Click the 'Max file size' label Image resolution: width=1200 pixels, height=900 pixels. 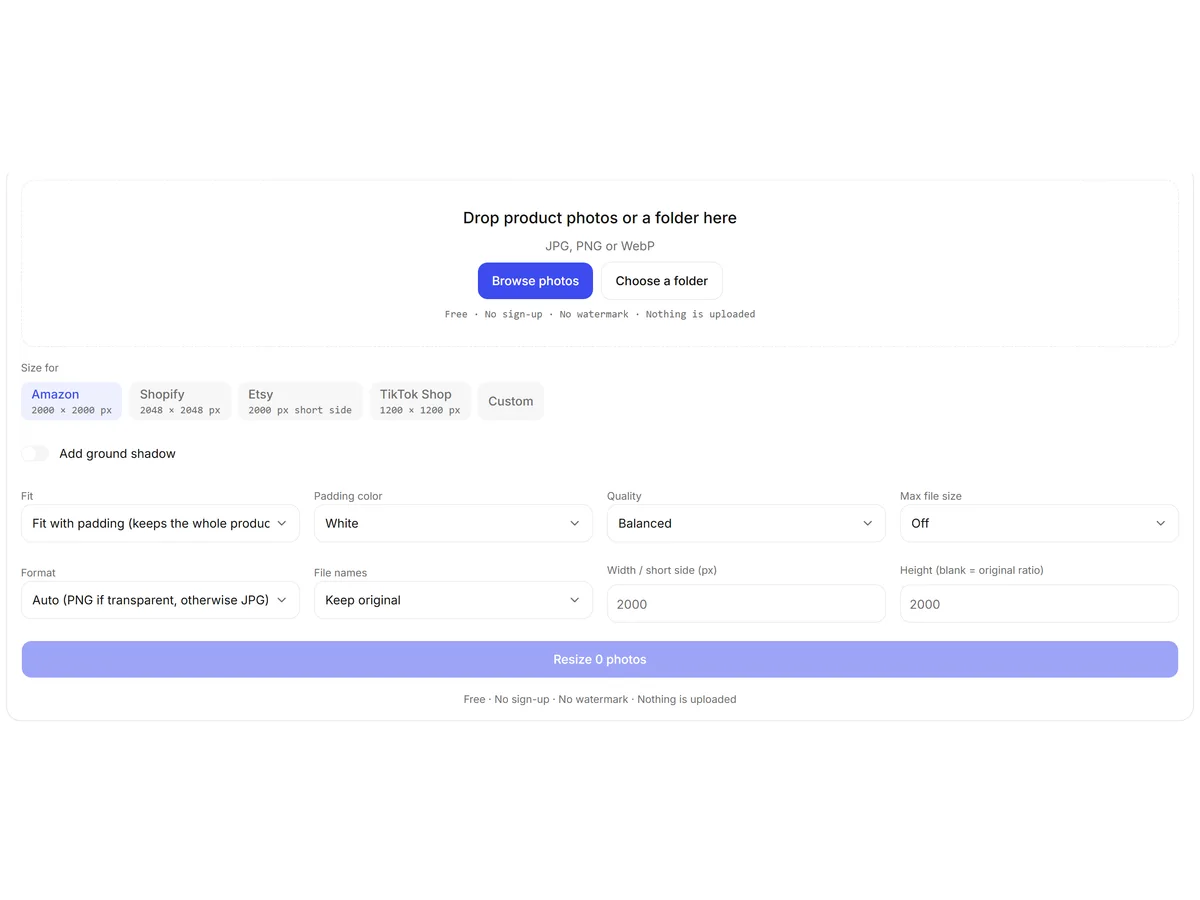tap(931, 496)
